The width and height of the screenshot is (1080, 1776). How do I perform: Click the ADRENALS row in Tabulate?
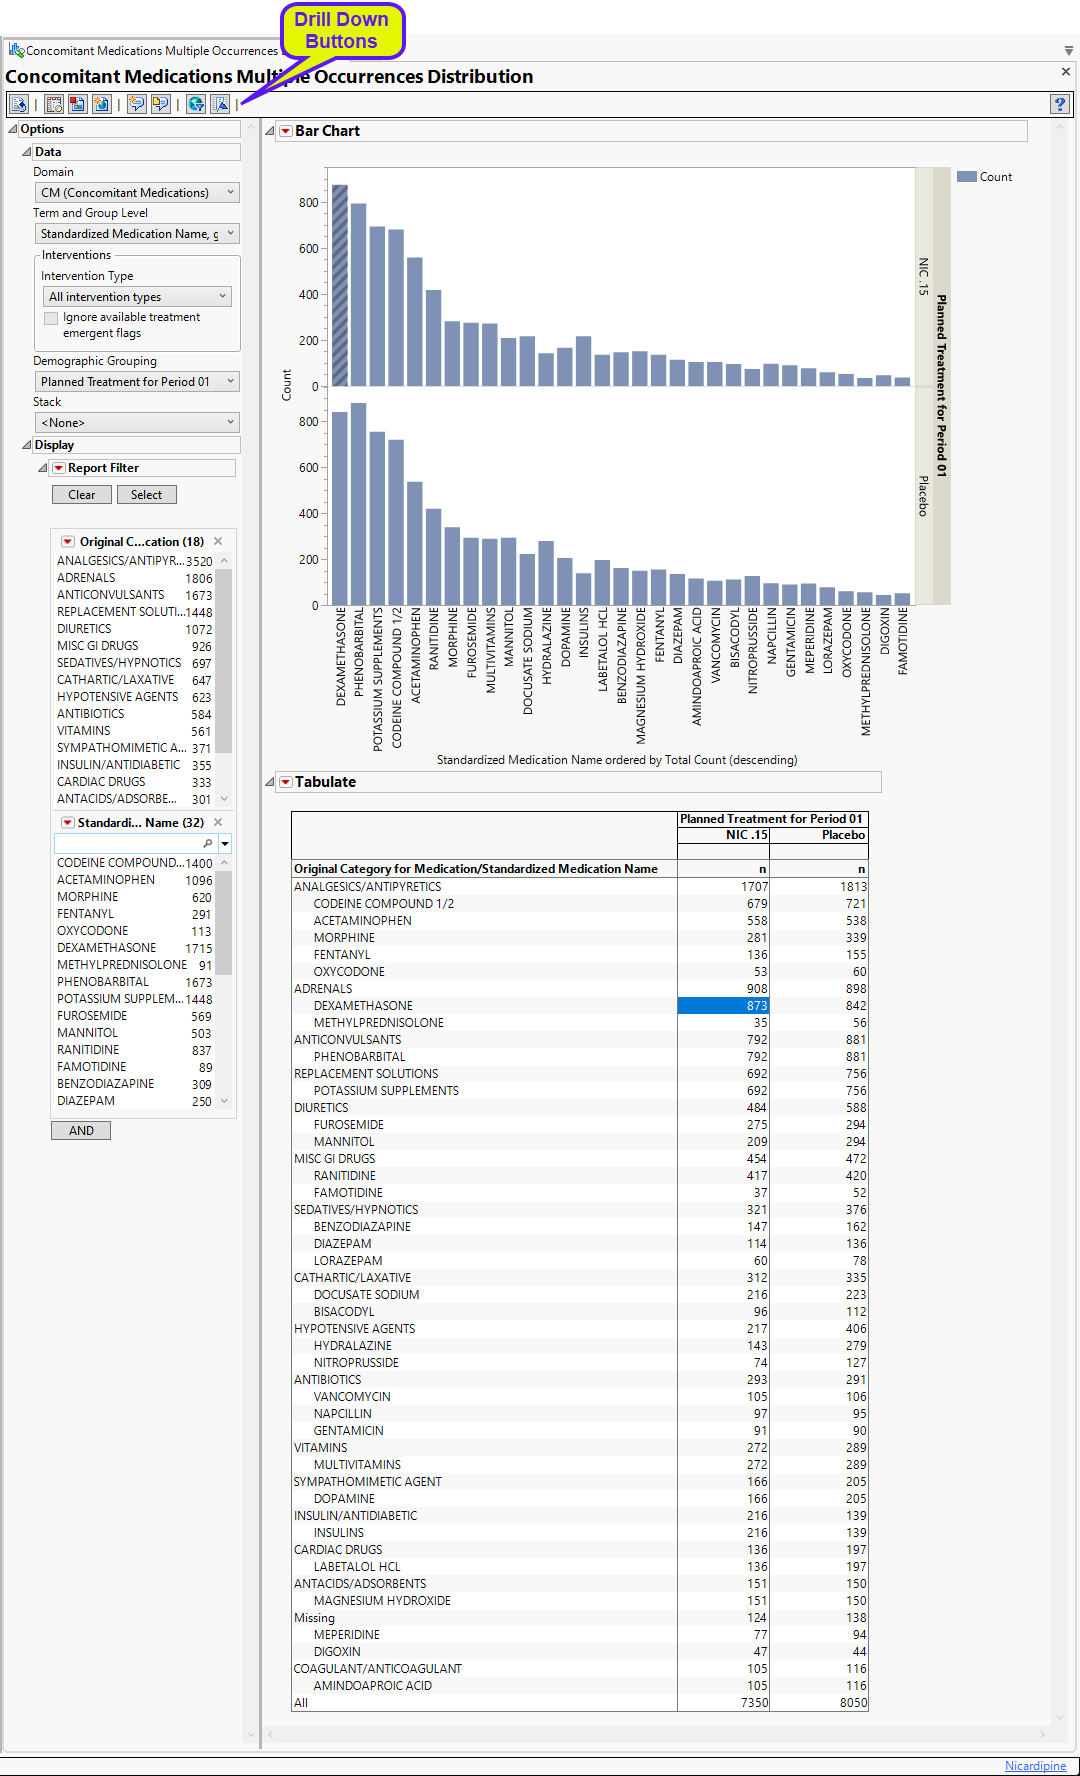580,989
